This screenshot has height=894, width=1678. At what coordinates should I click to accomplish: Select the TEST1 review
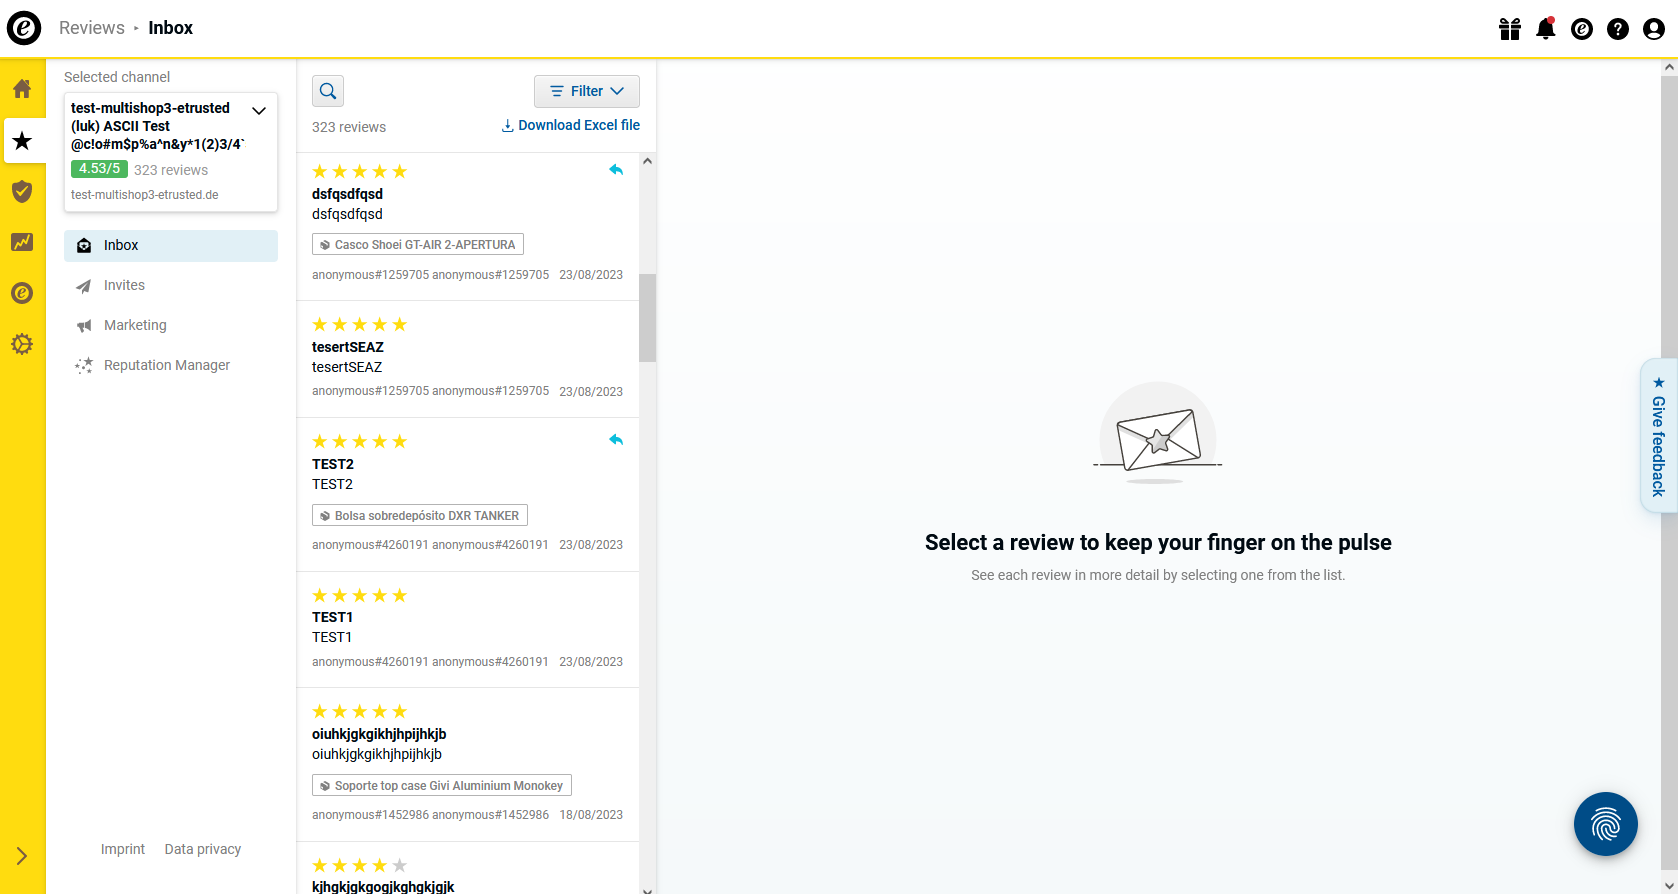[x=468, y=630]
